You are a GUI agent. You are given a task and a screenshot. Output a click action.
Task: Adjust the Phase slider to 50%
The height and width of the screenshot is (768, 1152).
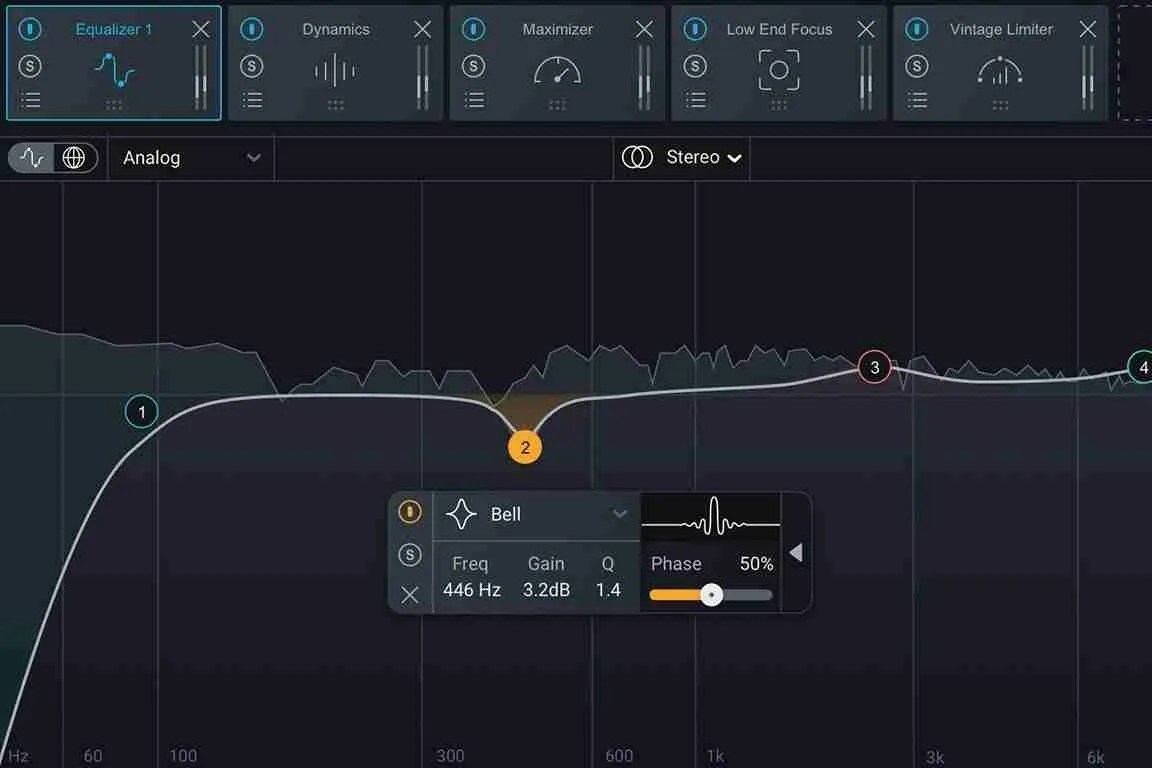click(x=711, y=594)
